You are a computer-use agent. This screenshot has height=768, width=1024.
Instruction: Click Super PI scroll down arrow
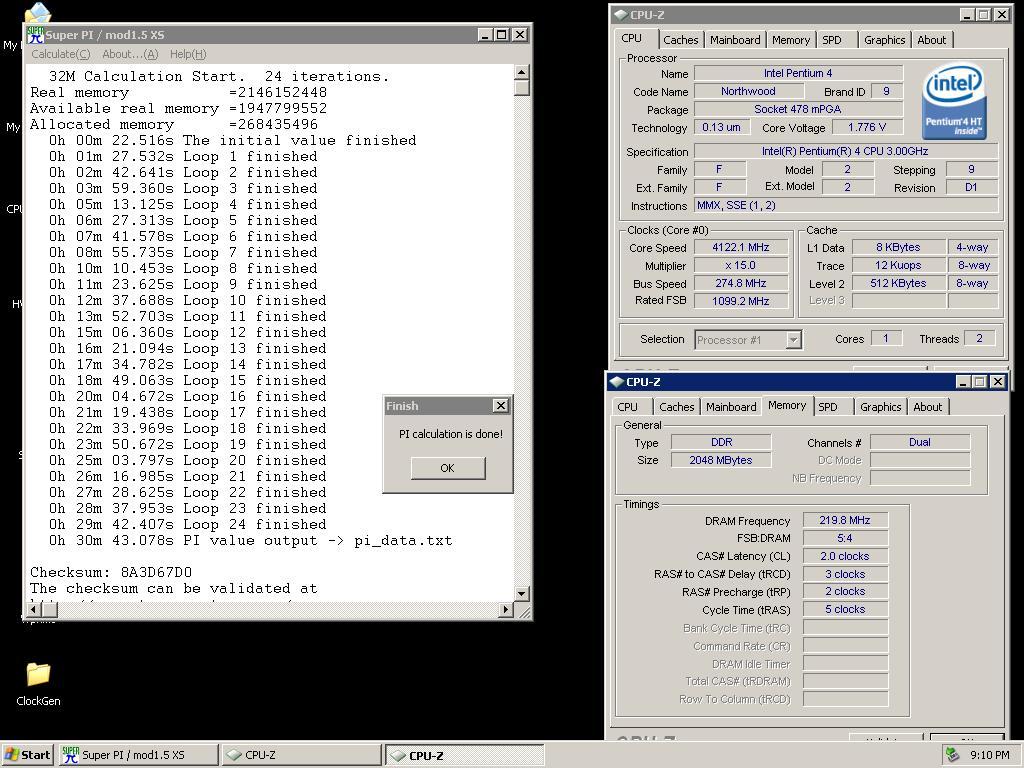click(x=521, y=594)
